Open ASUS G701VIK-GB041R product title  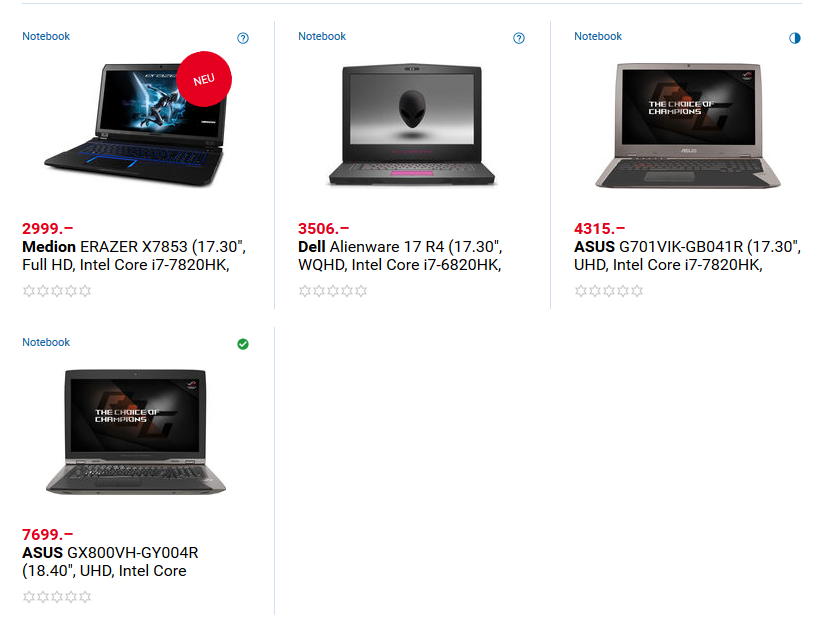click(x=687, y=256)
